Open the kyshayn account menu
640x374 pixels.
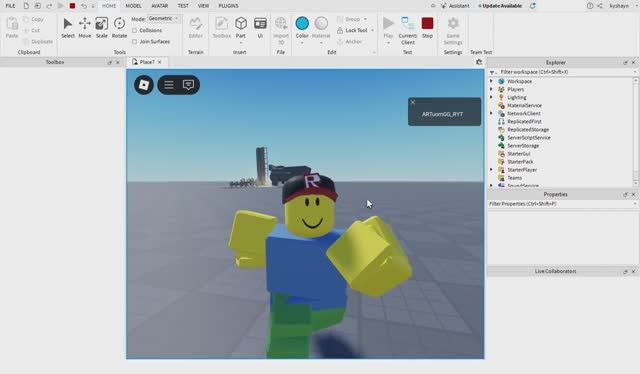point(619,6)
